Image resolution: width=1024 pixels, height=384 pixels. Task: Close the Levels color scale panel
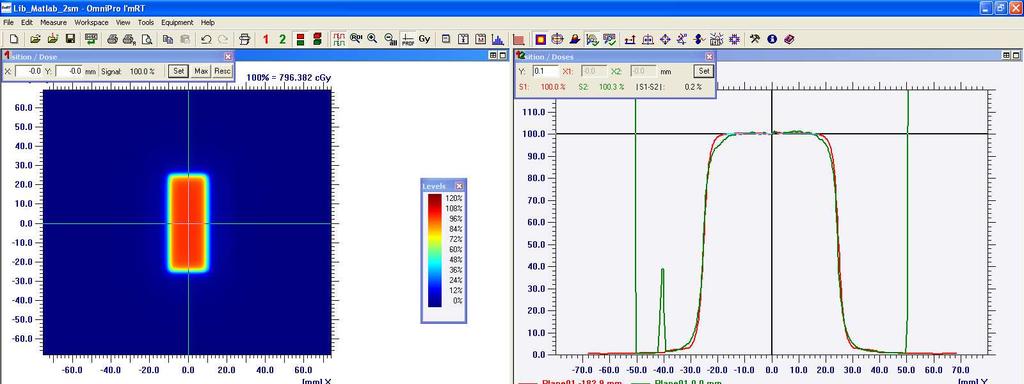(459, 186)
